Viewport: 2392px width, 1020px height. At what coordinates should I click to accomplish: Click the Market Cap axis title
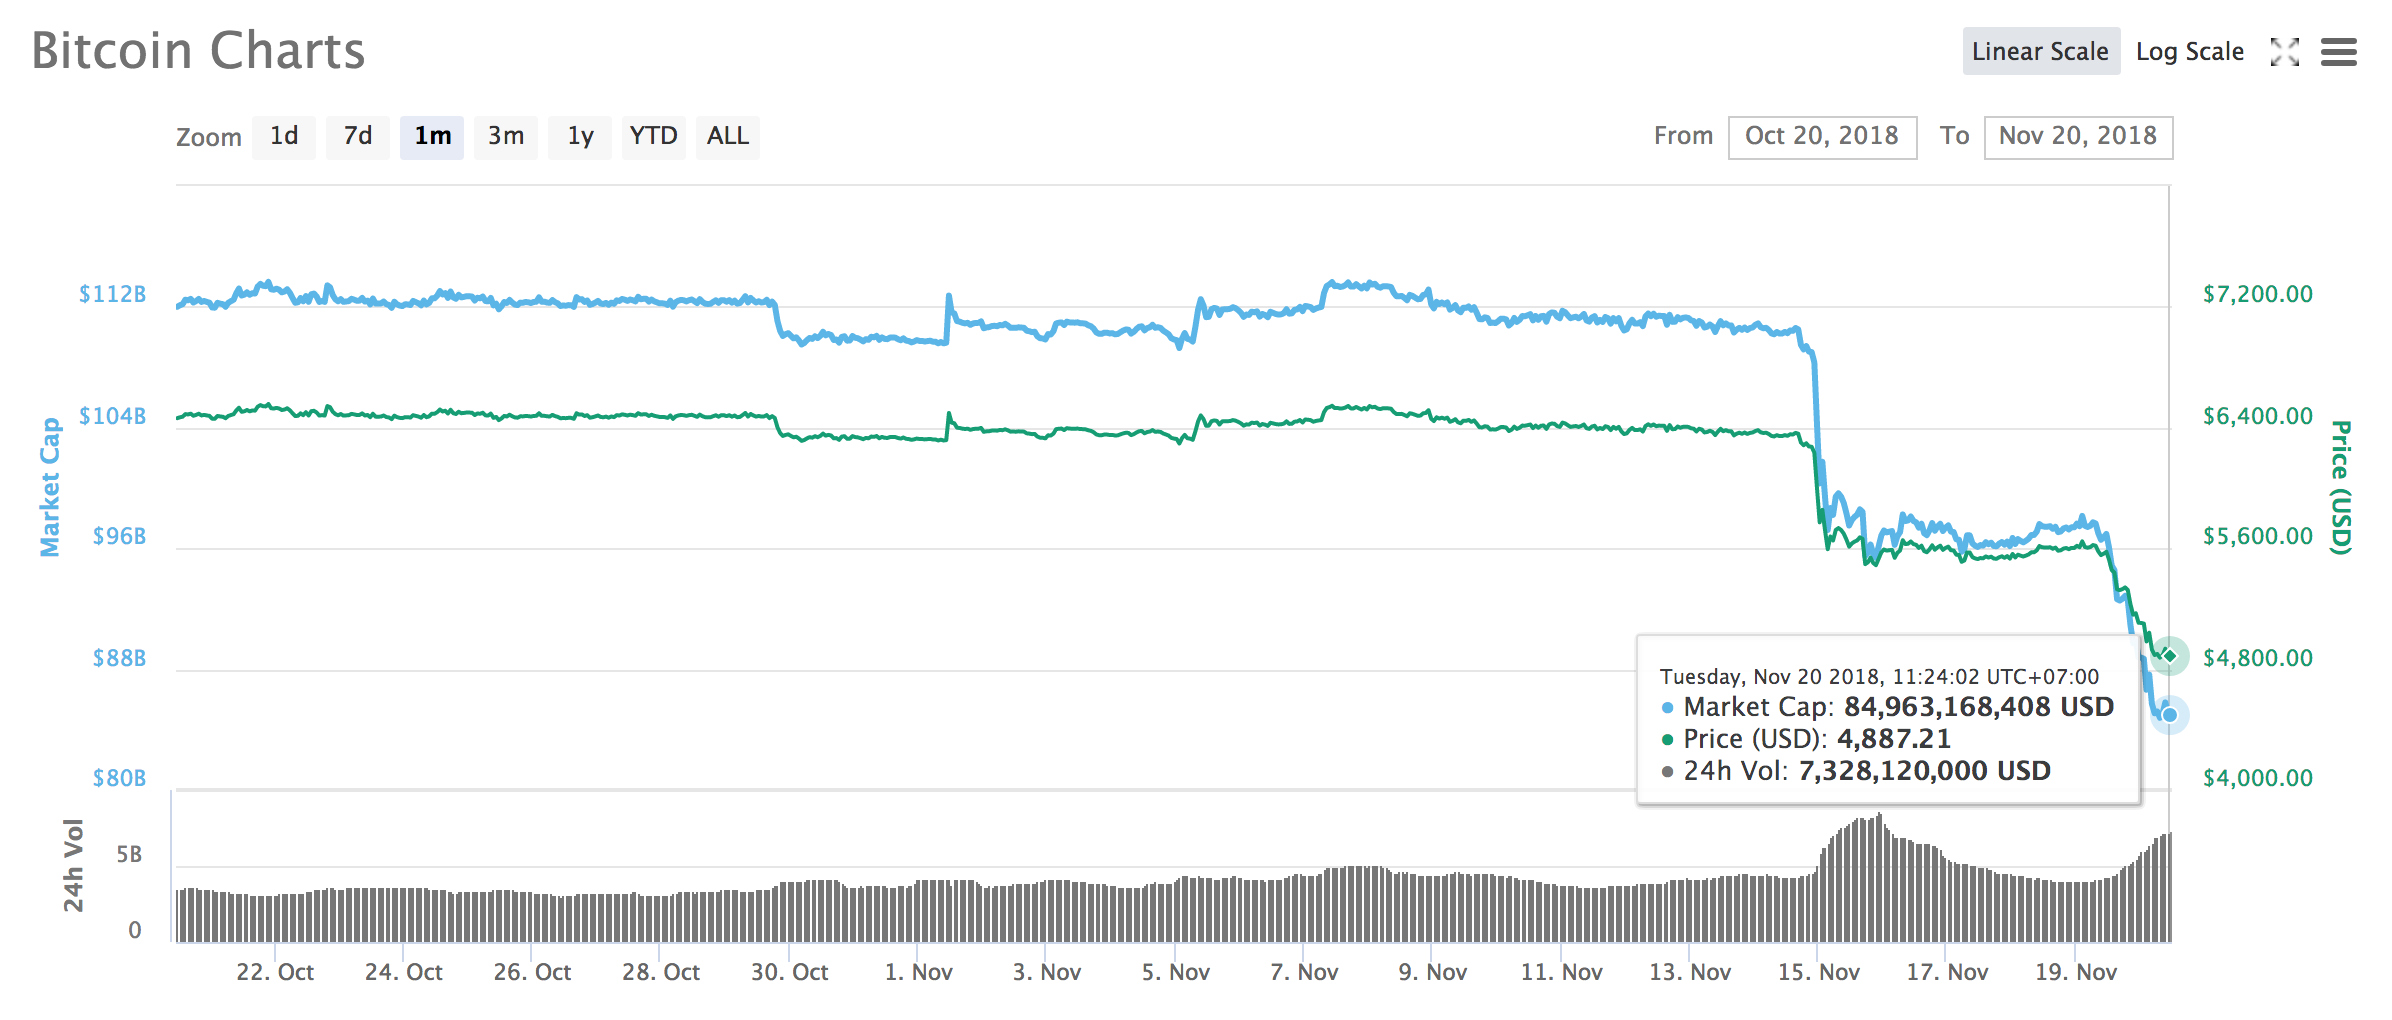50,487
